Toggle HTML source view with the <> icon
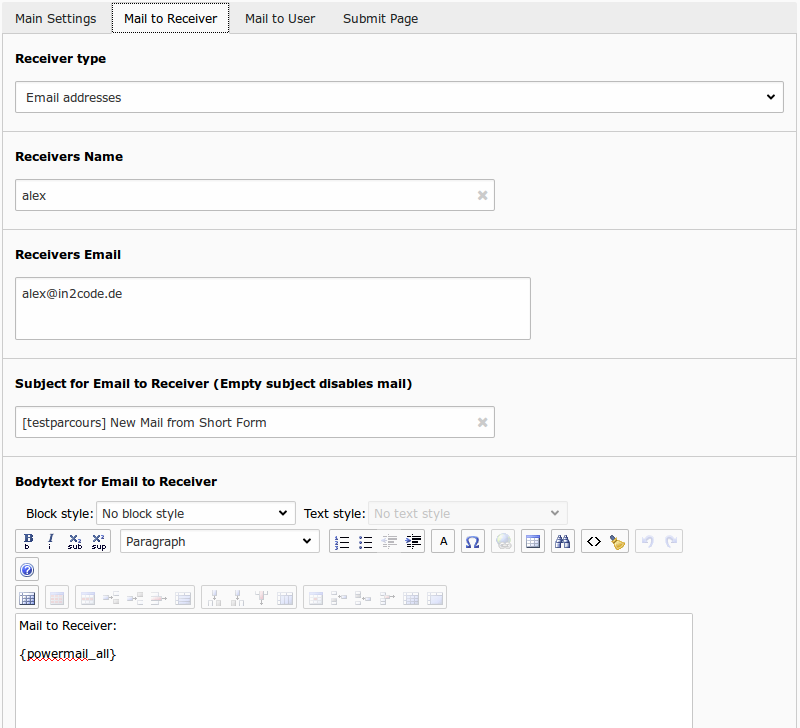Screen dimensions: 800x728 click(x=594, y=541)
